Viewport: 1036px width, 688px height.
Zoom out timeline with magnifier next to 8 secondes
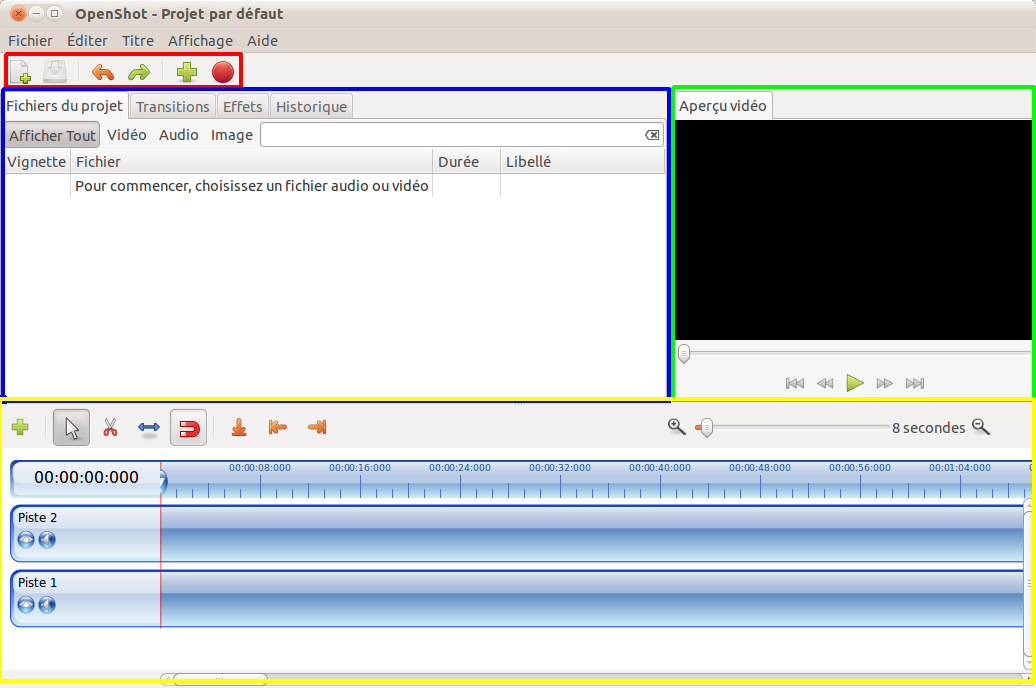pos(981,427)
